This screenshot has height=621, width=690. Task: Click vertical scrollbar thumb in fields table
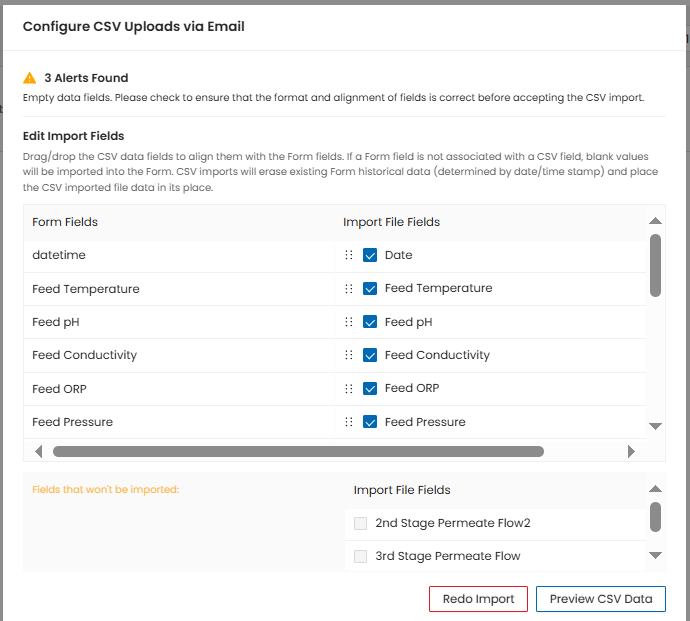click(x=655, y=265)
